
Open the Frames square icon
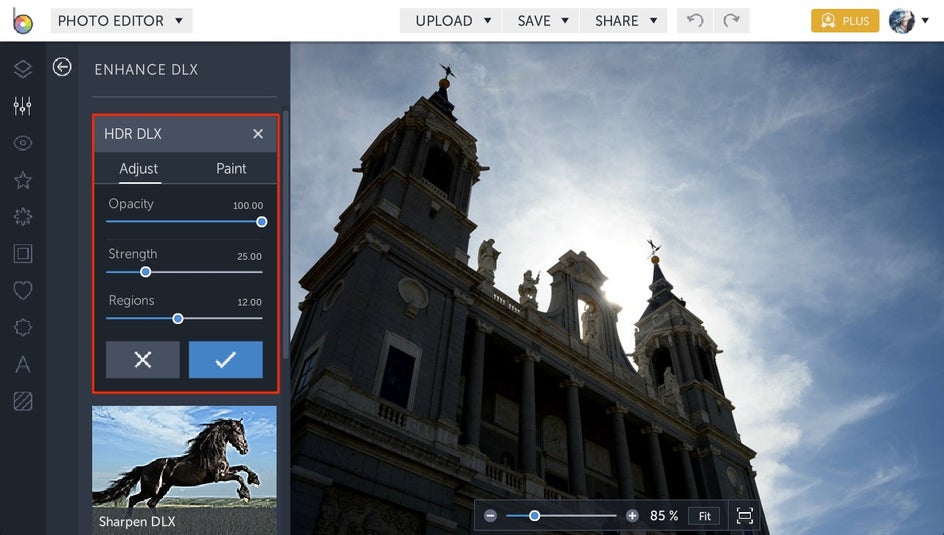(x=23, y=253)
